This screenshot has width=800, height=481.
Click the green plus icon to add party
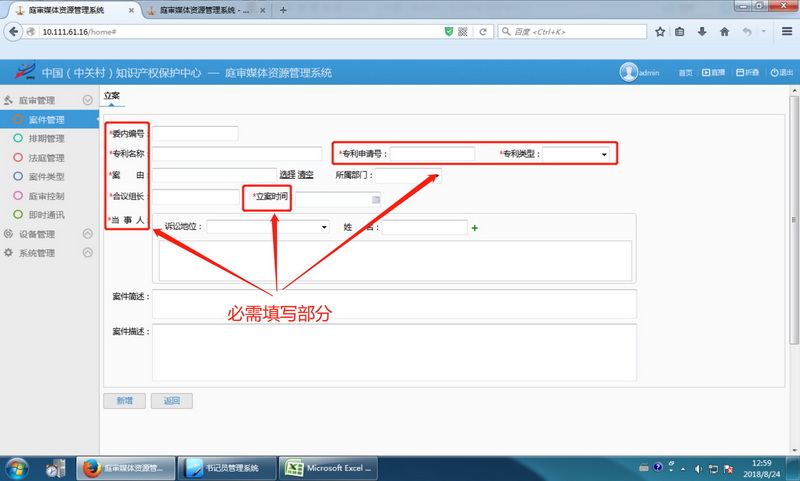(474, 228)
